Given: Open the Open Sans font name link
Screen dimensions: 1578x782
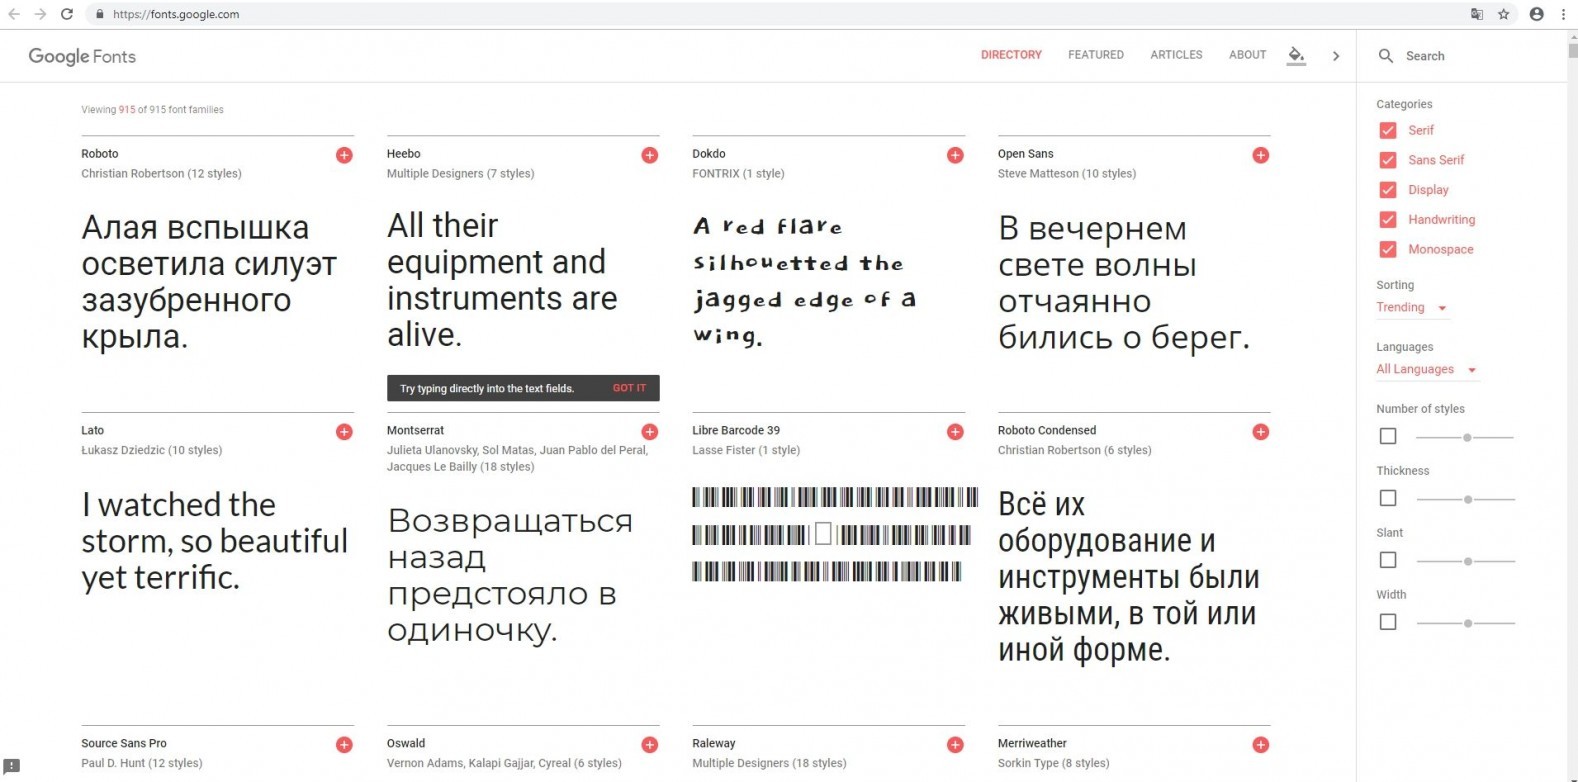Looking at the screenshot, I should pyautogui.click(x=1025, y=154).
